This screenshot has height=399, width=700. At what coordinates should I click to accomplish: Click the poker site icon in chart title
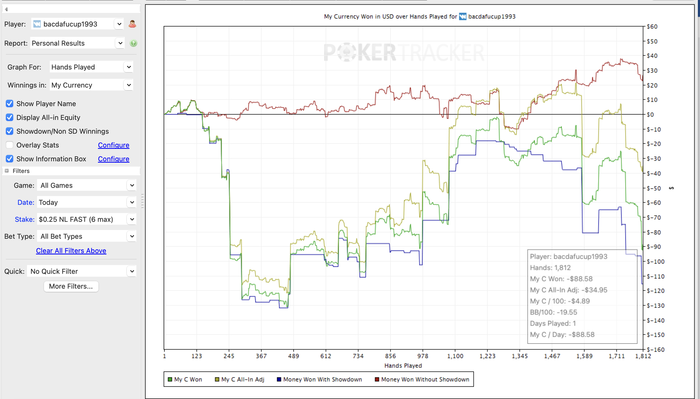[x=462, y=17]
